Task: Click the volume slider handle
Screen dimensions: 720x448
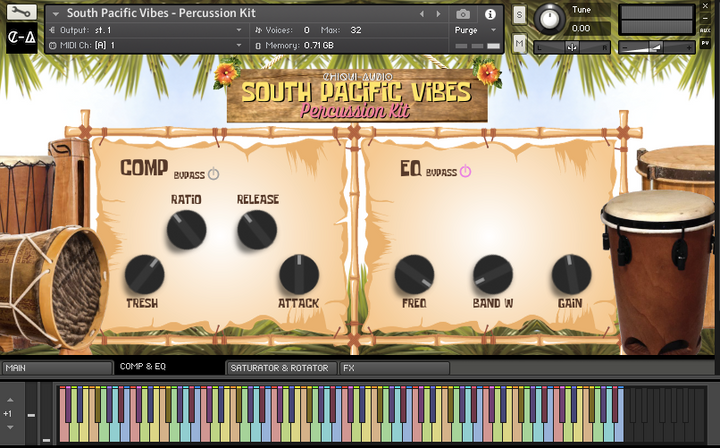Action: pos(656,47)
